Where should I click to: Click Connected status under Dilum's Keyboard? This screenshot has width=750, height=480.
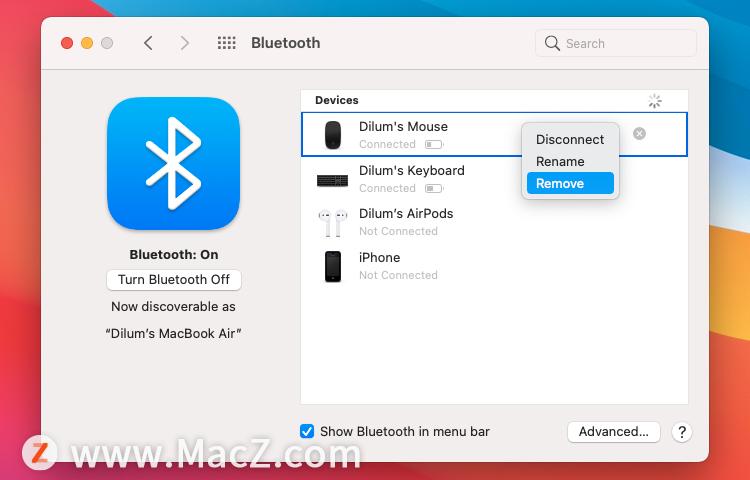387,188
